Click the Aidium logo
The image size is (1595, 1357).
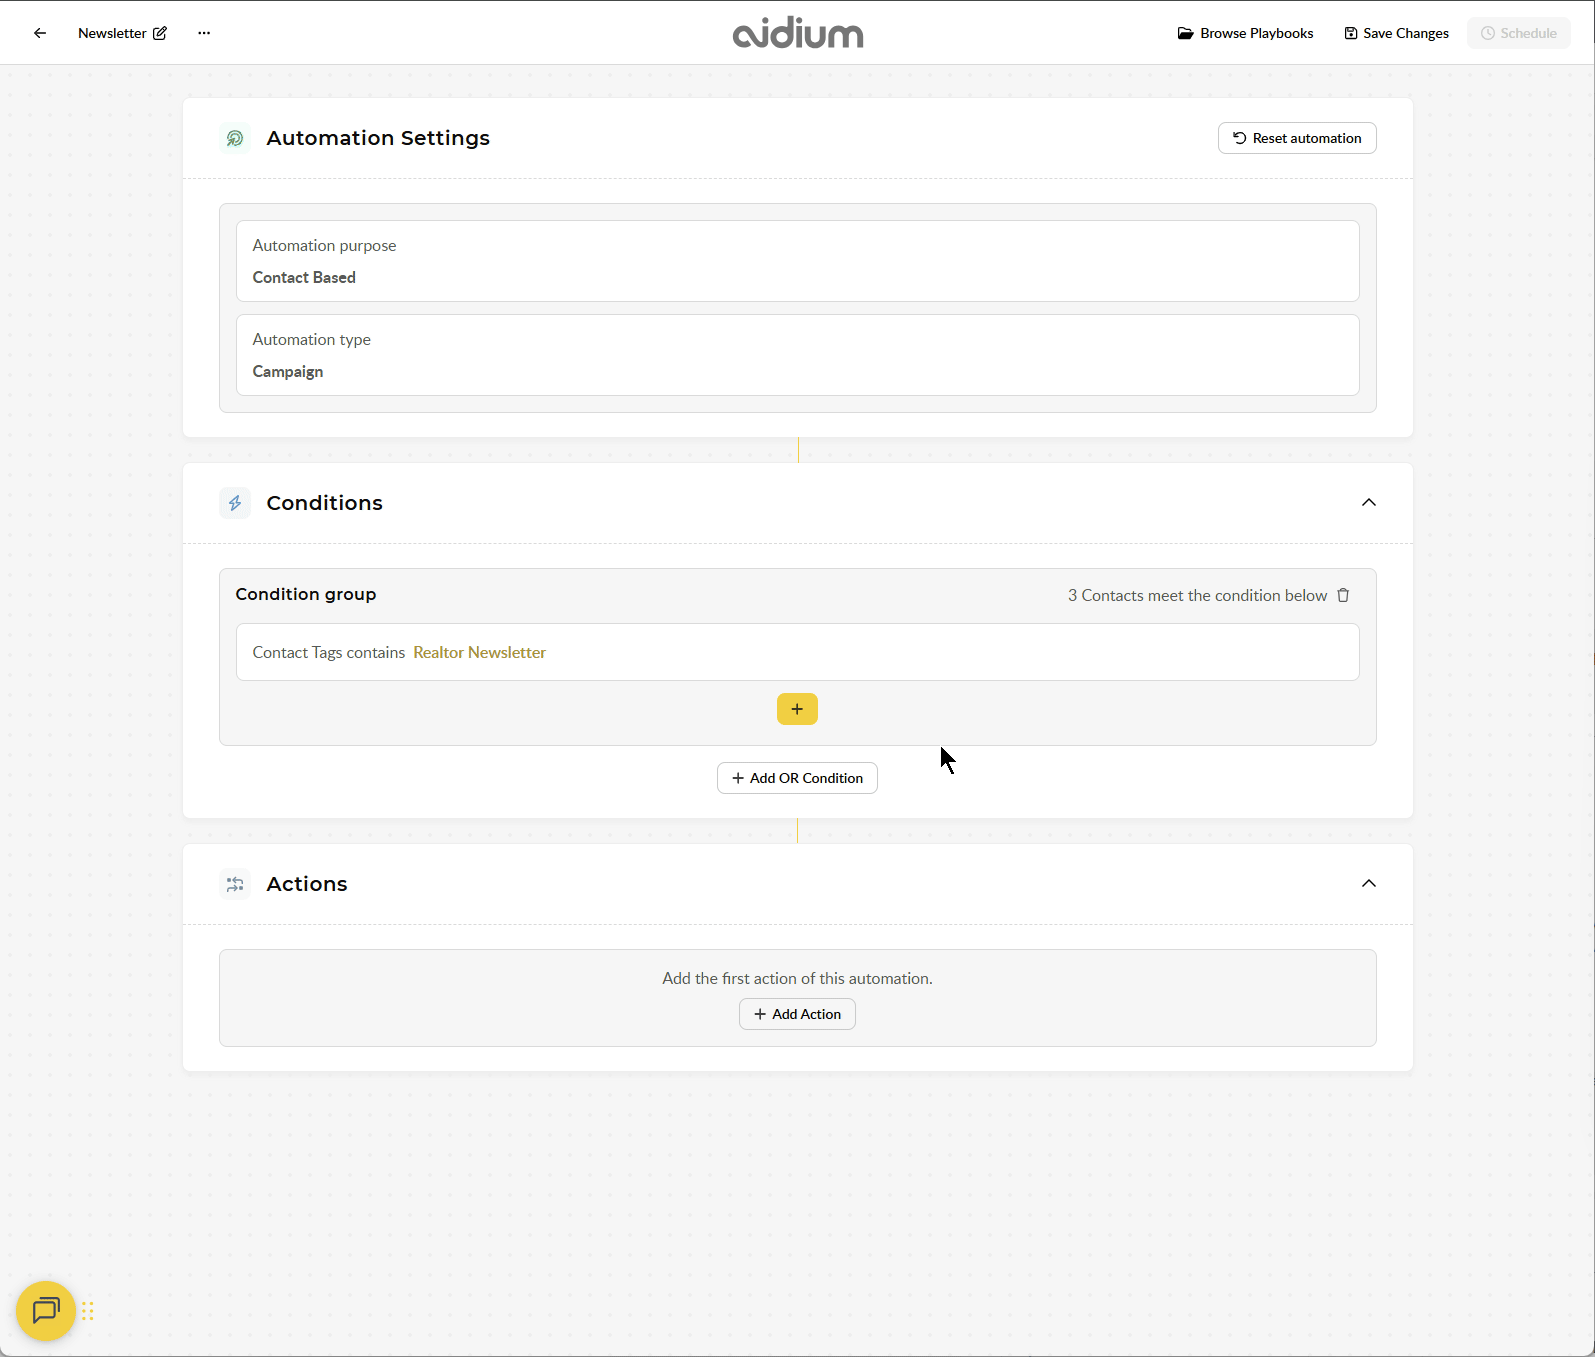click(x=797, y=33)
